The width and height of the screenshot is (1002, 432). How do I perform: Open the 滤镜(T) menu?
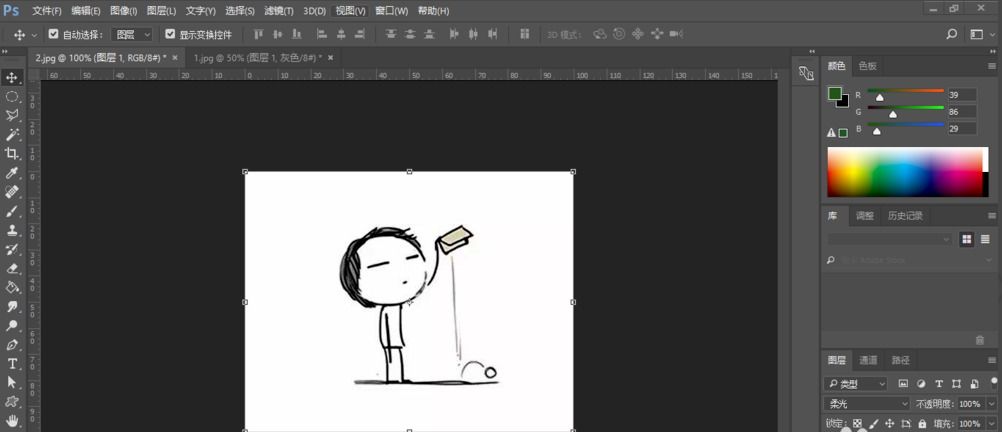278,11
